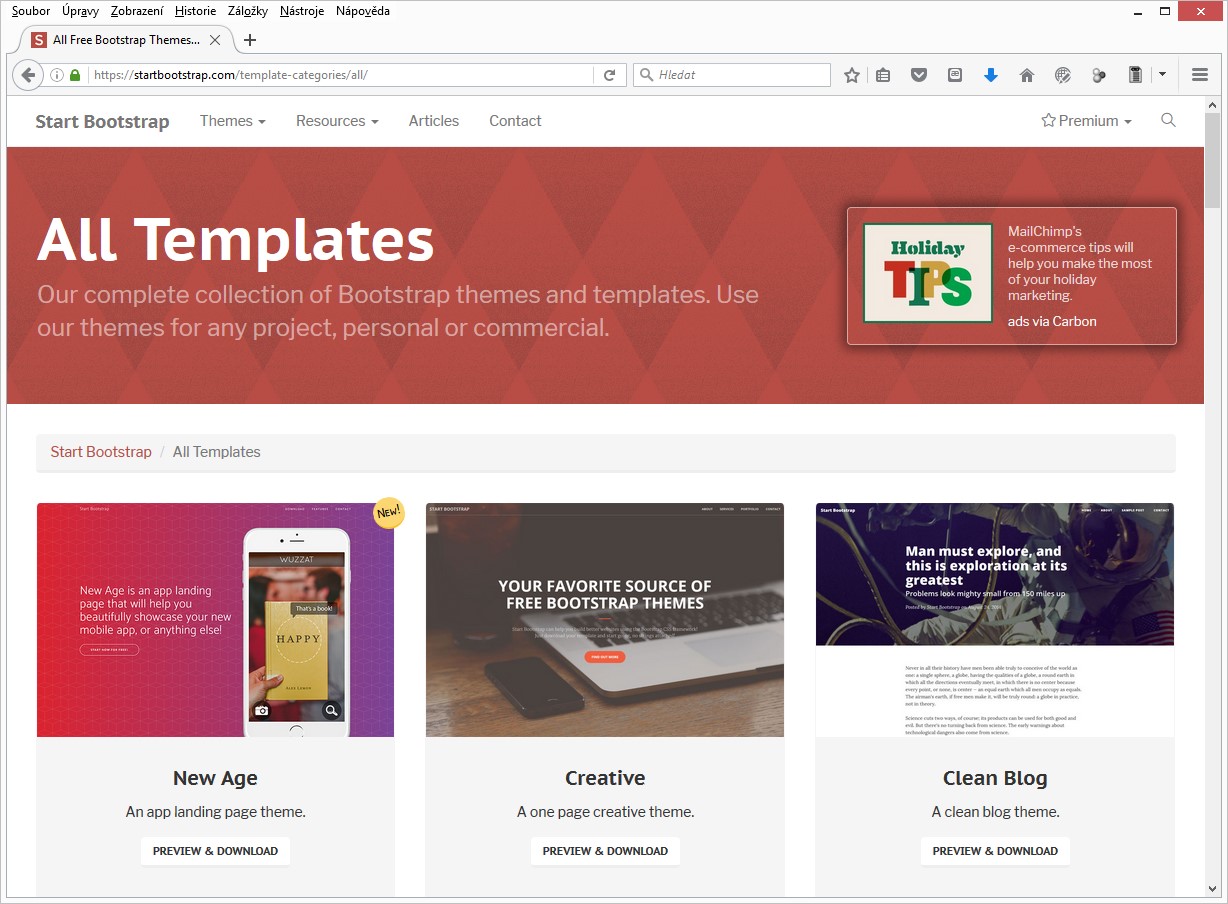Go back with the browser back arrow
The width and height of the screenshot is (1228, 904).
pos(28,75)
